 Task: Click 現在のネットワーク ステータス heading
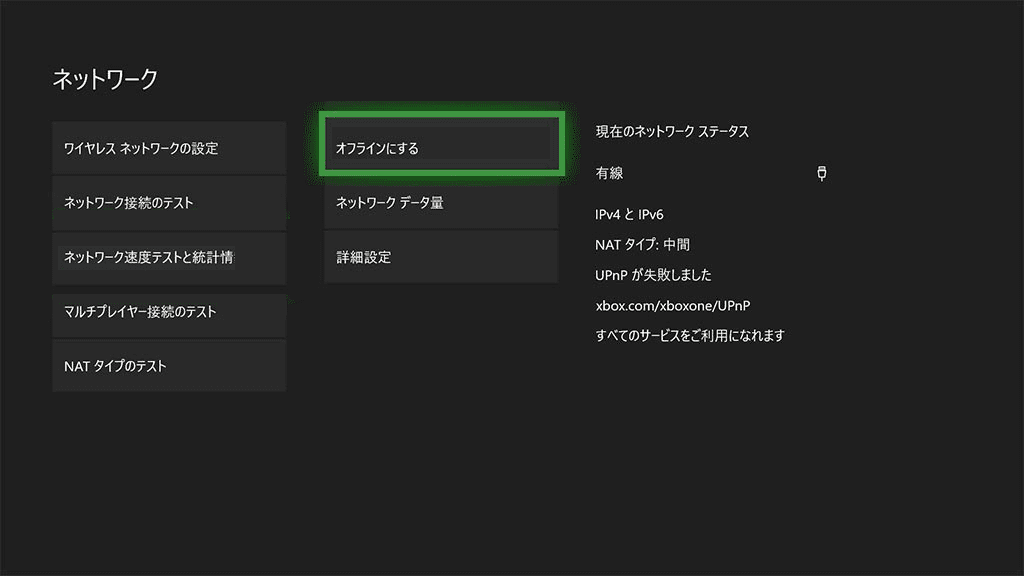pos(672,131)
